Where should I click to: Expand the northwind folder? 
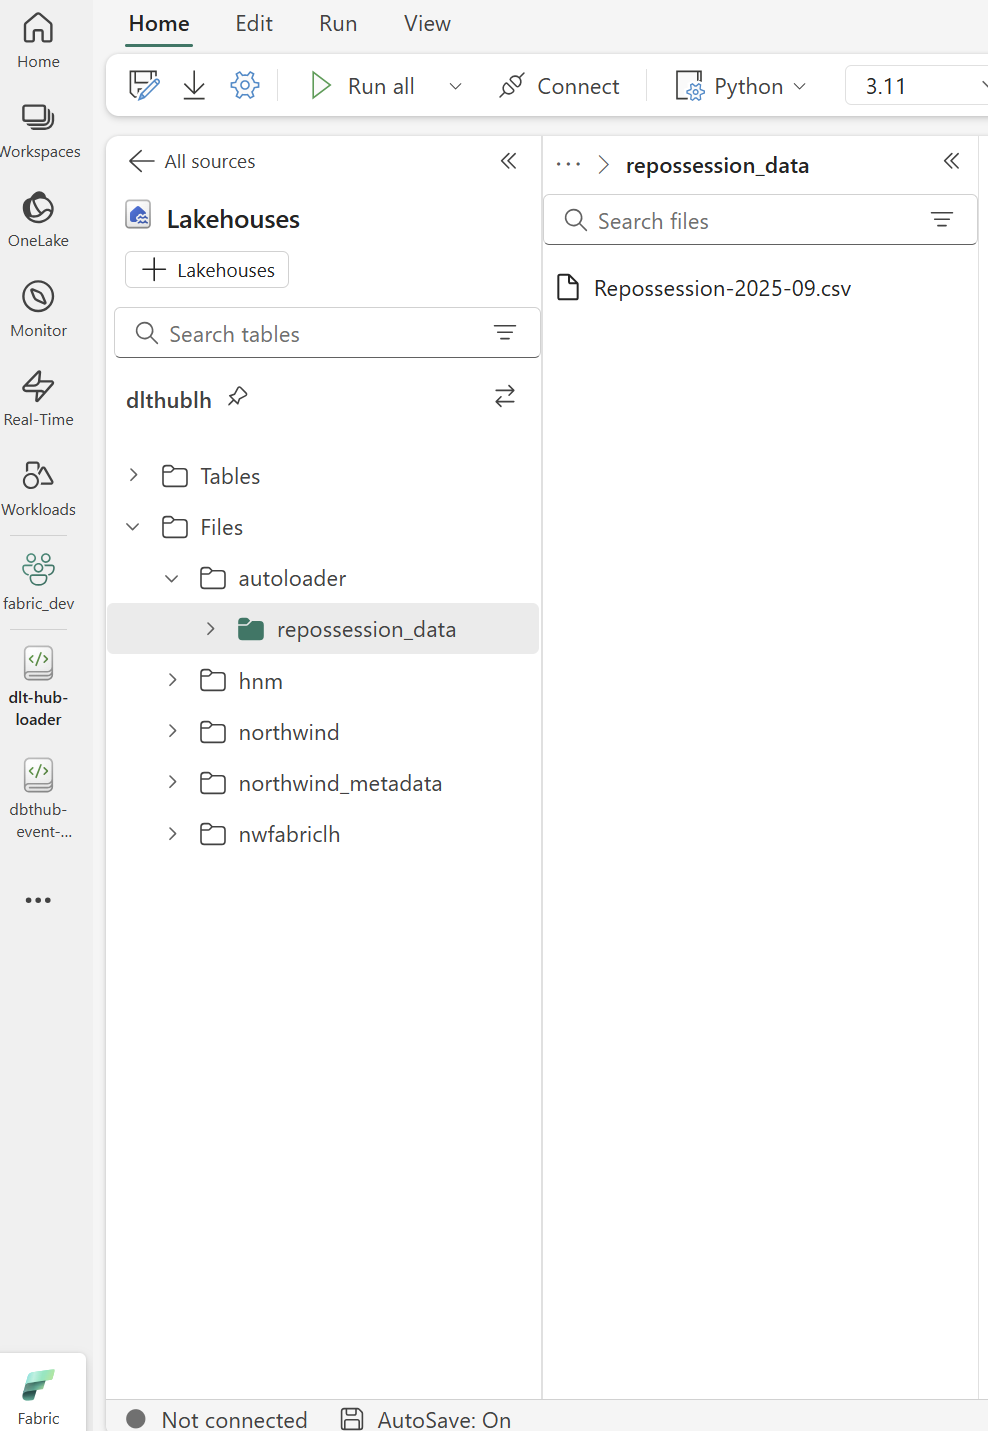coord(171,731)
